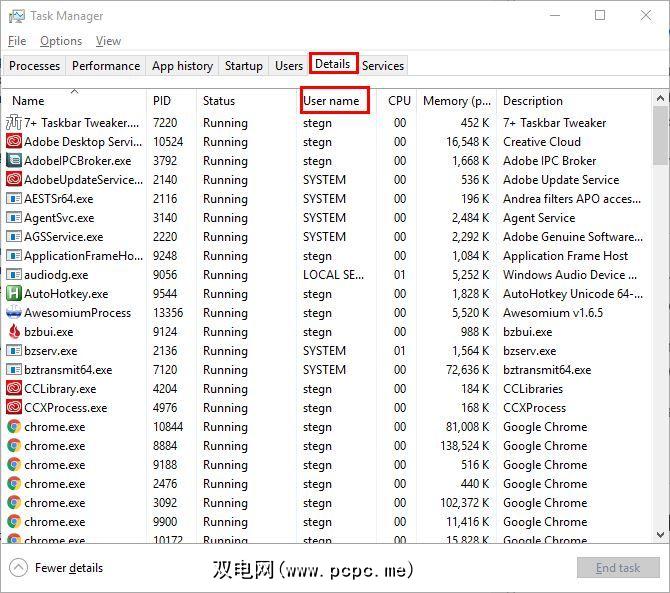
Task: Click the scrollbar down arrow
Action: click(660, 534)
